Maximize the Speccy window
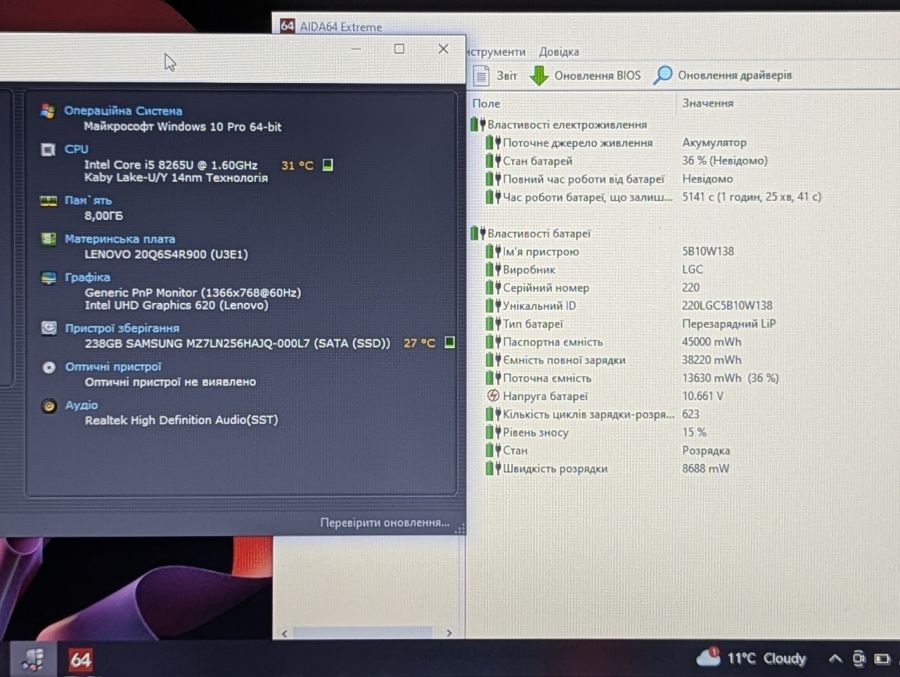The image size is (900, 677). point(399,49)
